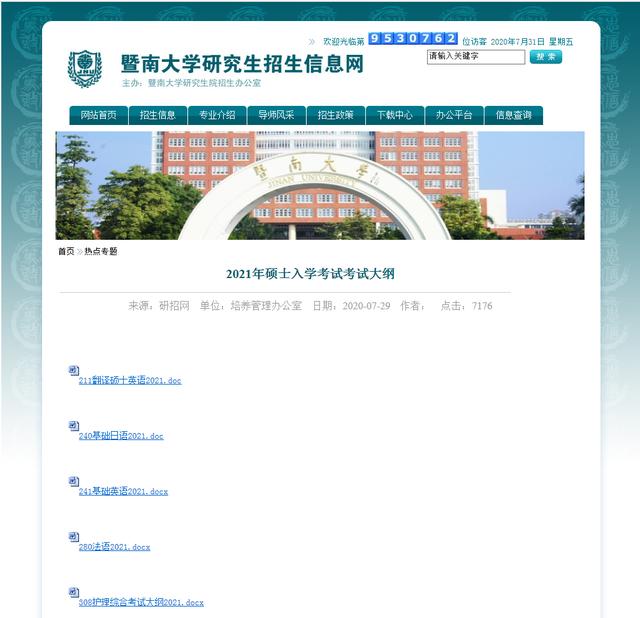
Task: Open the 导师风采 menu tab
Action: pyautogui.click(x=276, y=115)
